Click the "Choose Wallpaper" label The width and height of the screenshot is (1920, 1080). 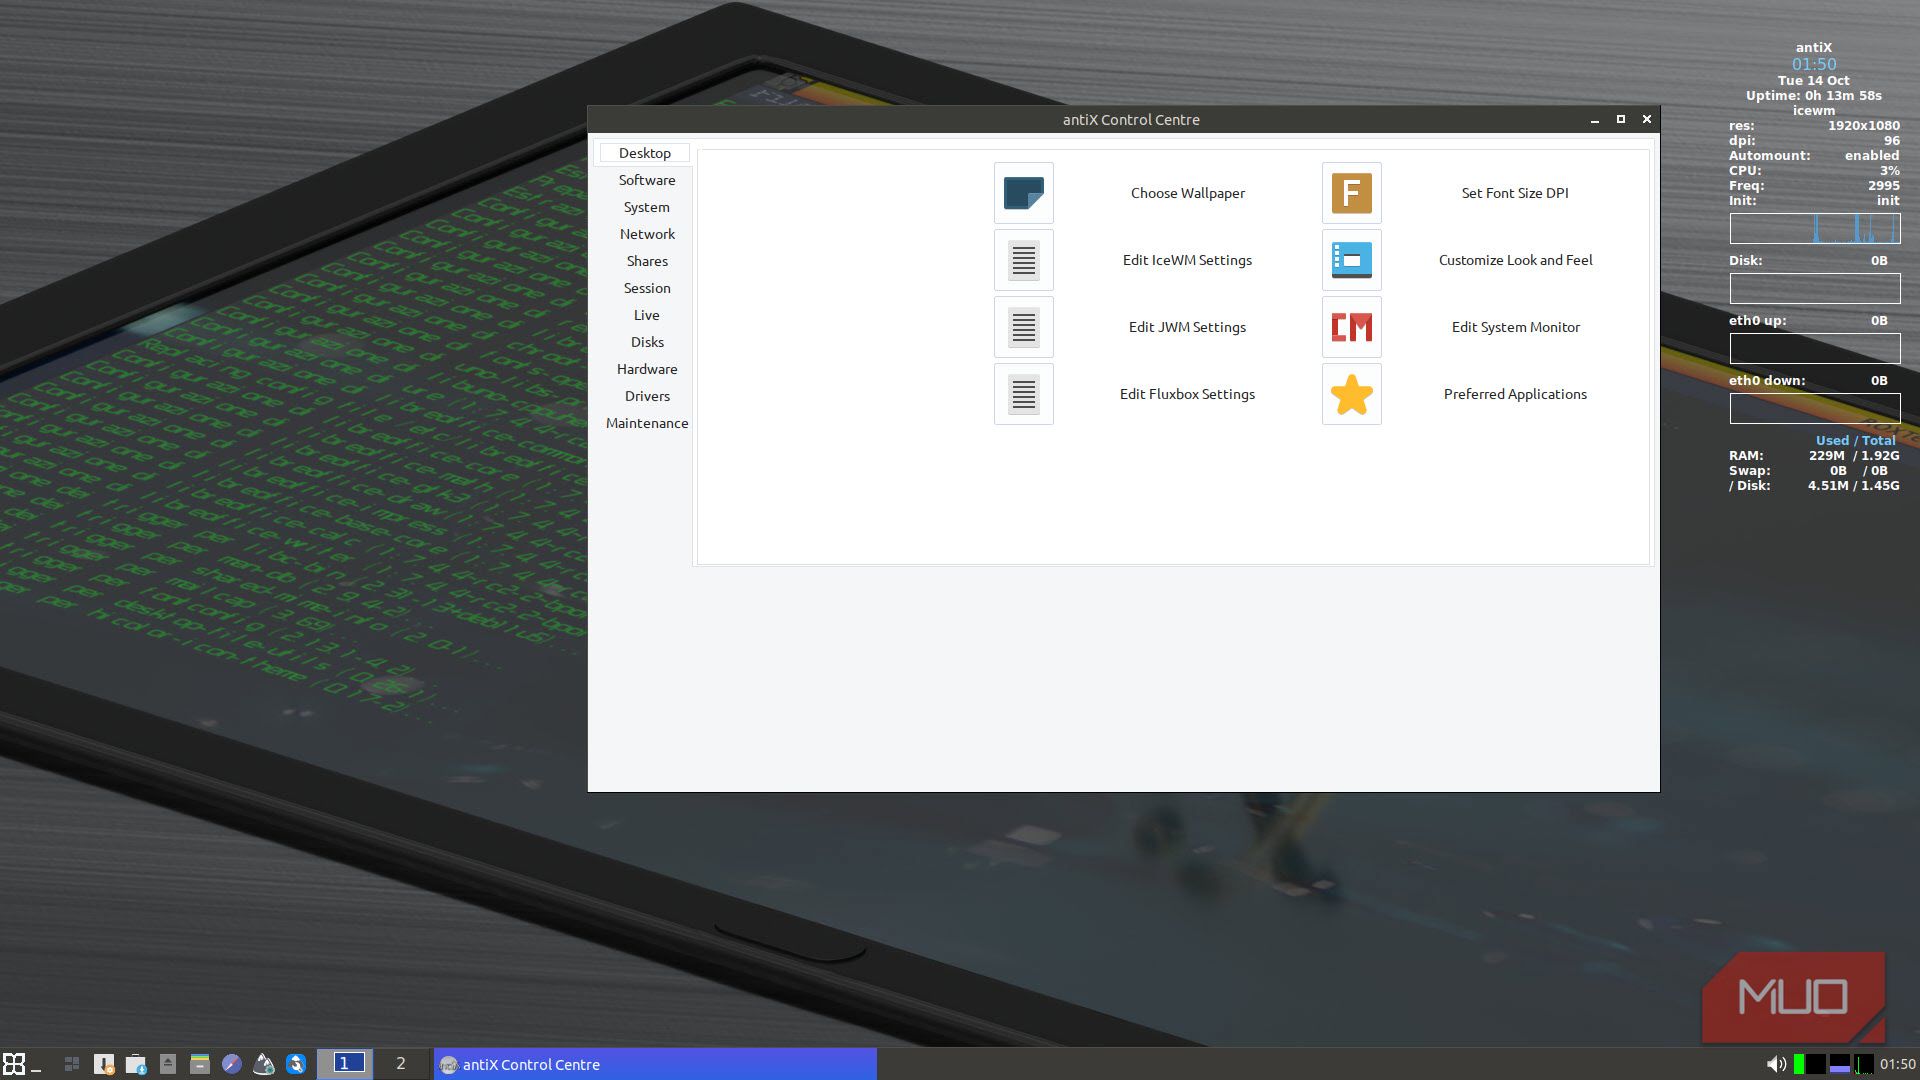[1188, 193]
